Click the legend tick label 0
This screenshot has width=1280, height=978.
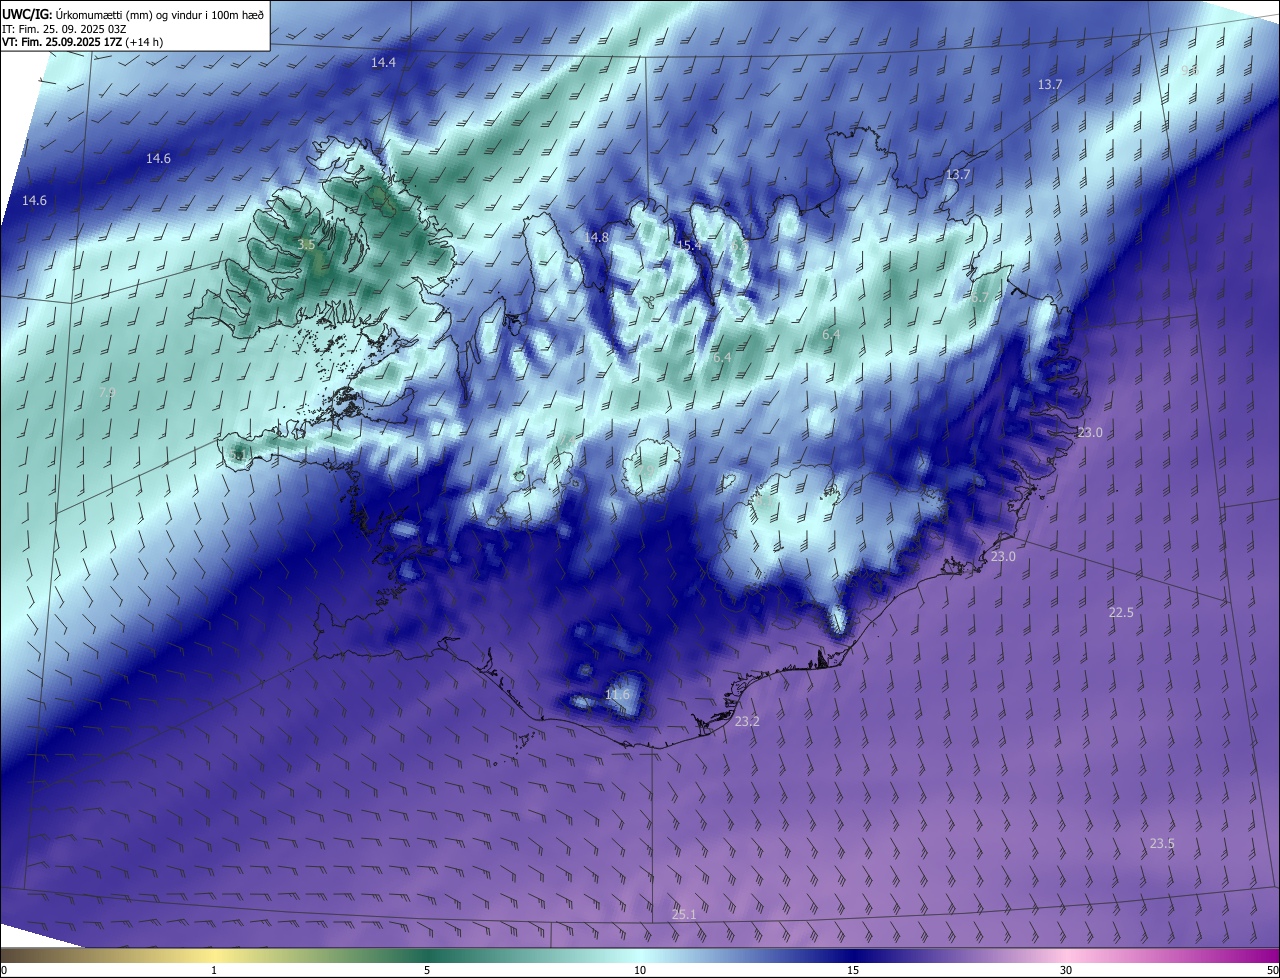click(4, 970)
